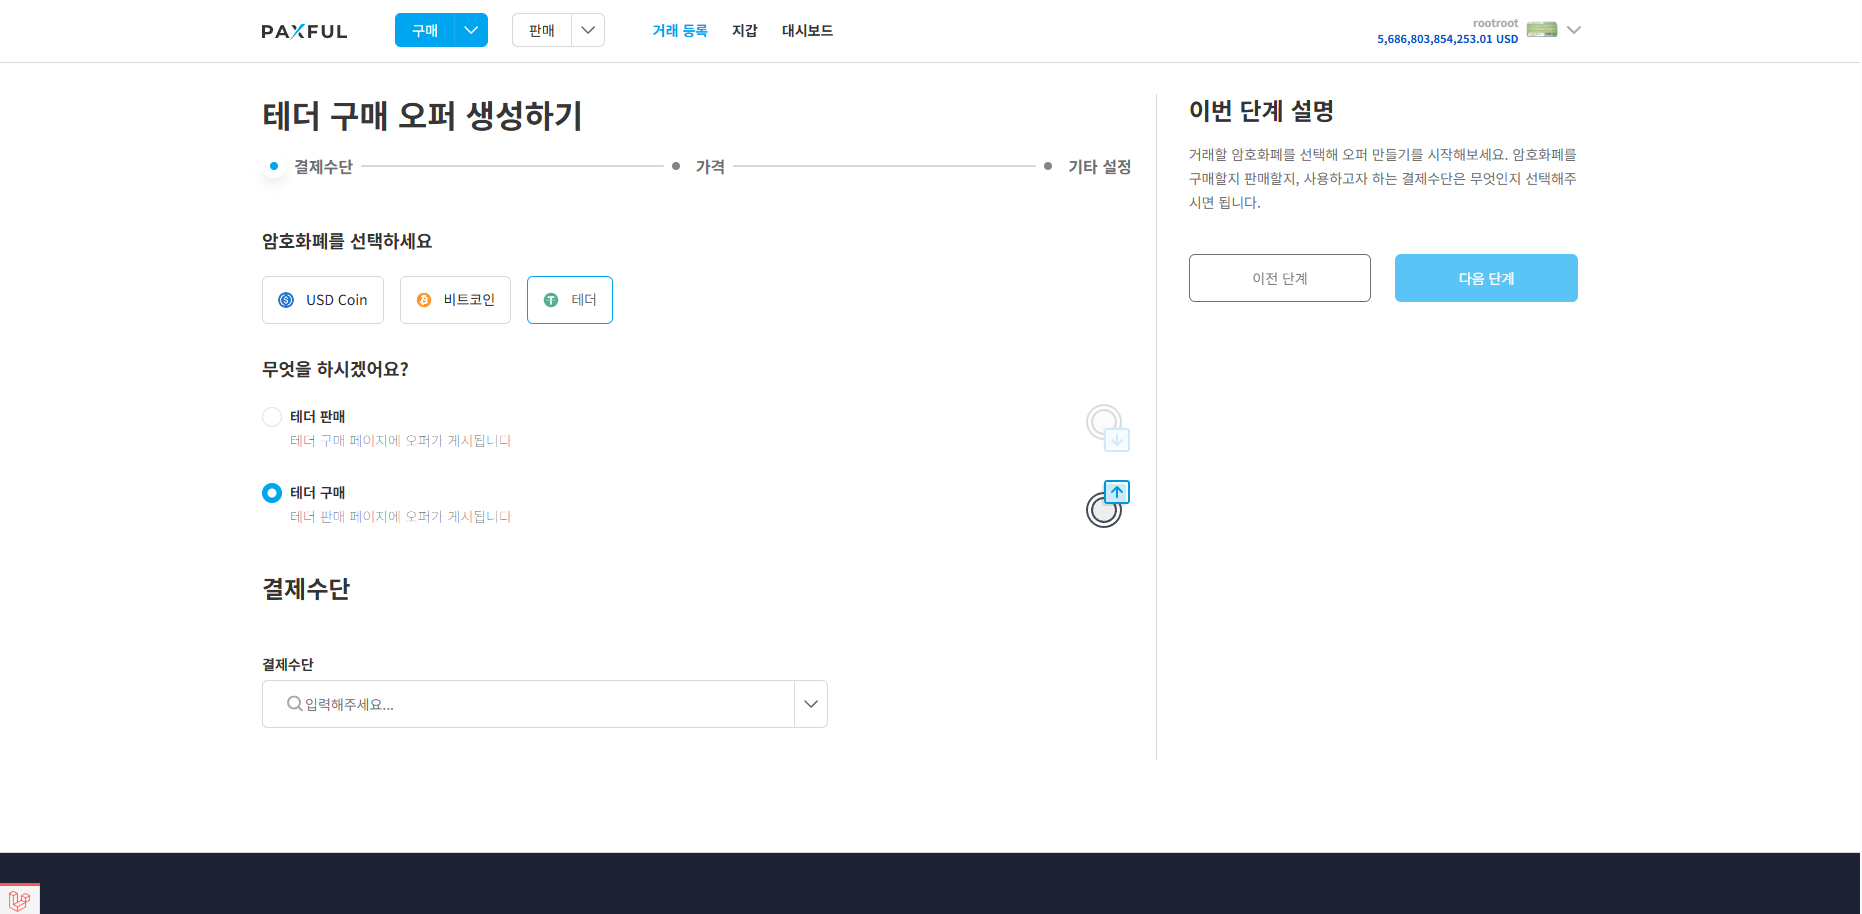The image size is (1862, 914).
Task: Select the 테더 구매 radio button
Action: pos(271,492)
